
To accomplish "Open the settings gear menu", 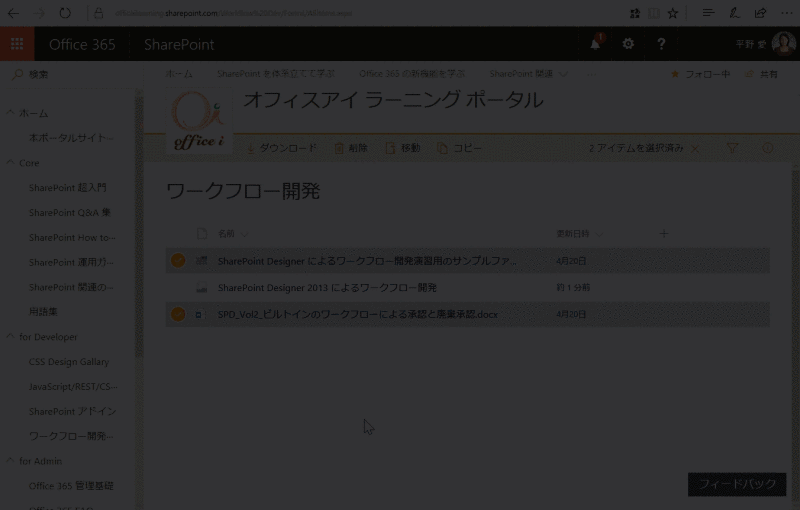I will tap(628, 44).
